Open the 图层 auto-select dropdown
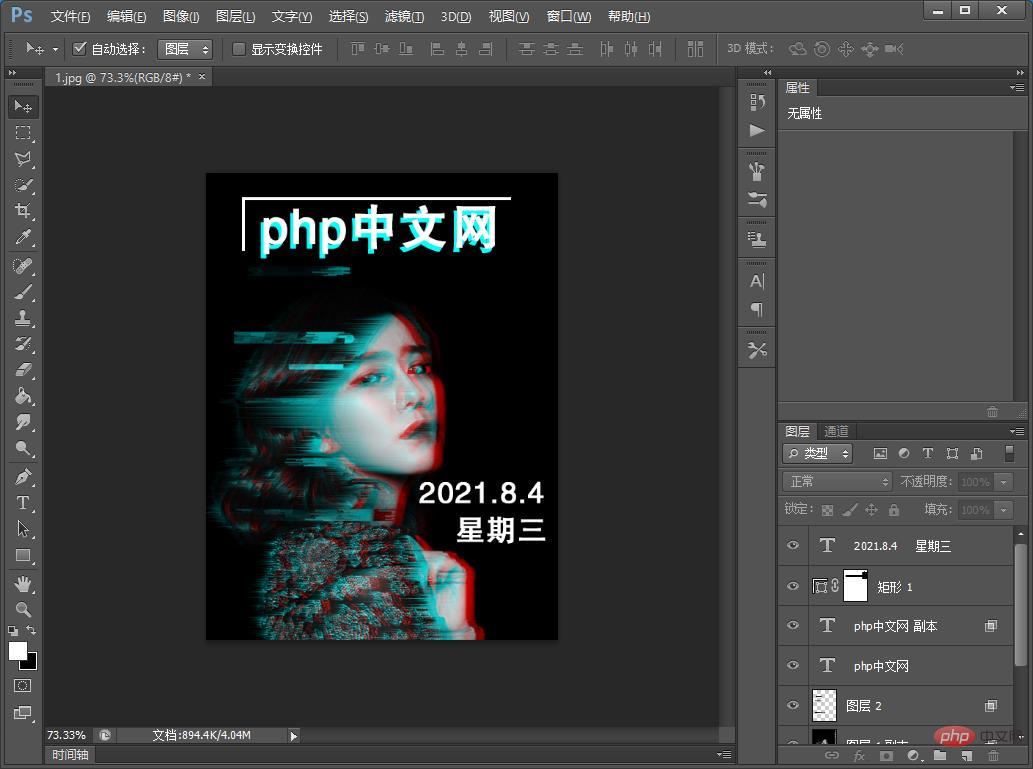1033x769 pixels. click(185, 49)
